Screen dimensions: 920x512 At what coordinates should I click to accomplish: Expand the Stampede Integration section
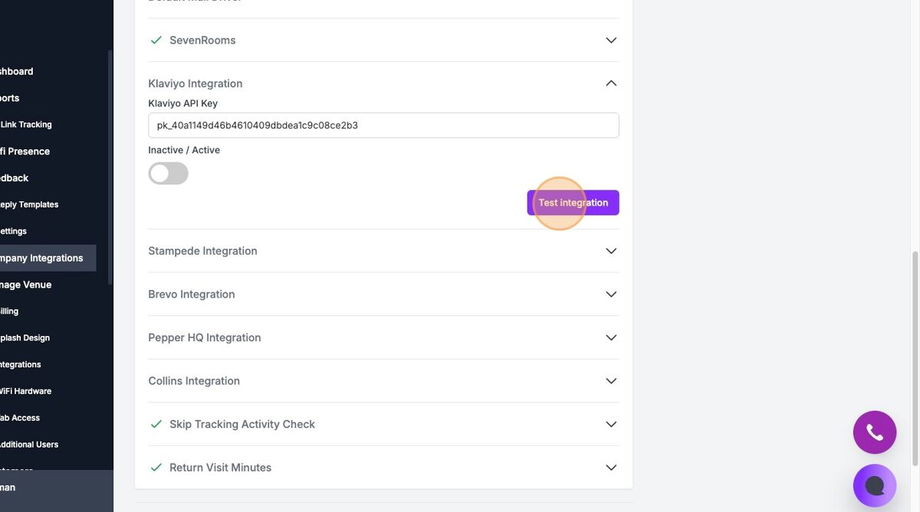tap(611, 251)
